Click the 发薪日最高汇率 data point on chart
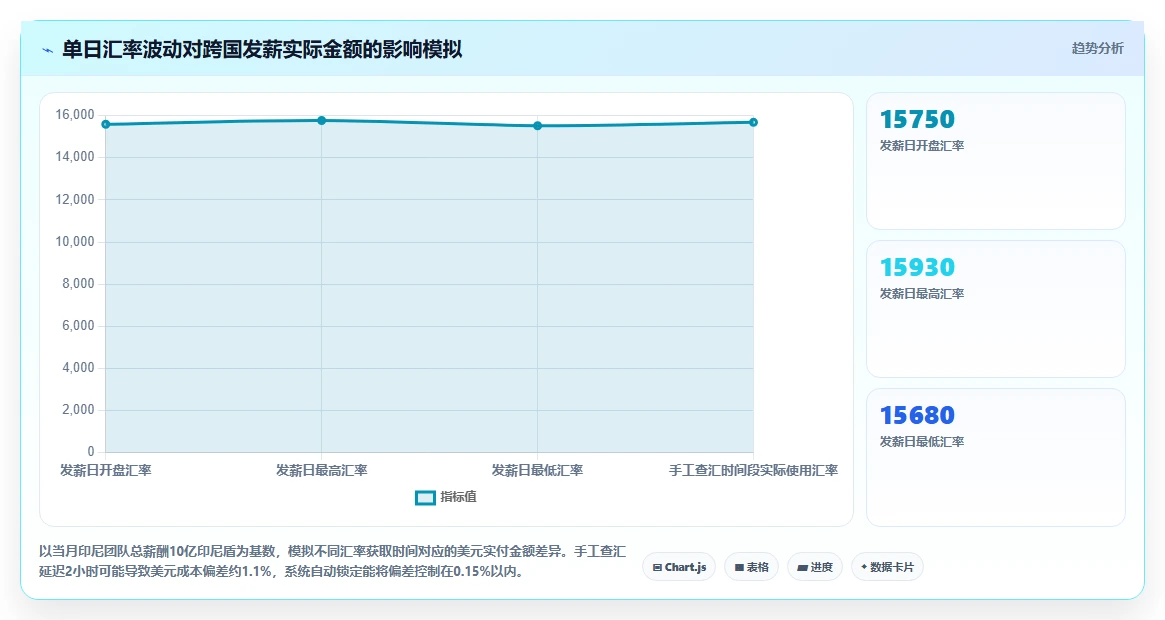This screenshot has height=620, width=1165. (x=322, y=120)
